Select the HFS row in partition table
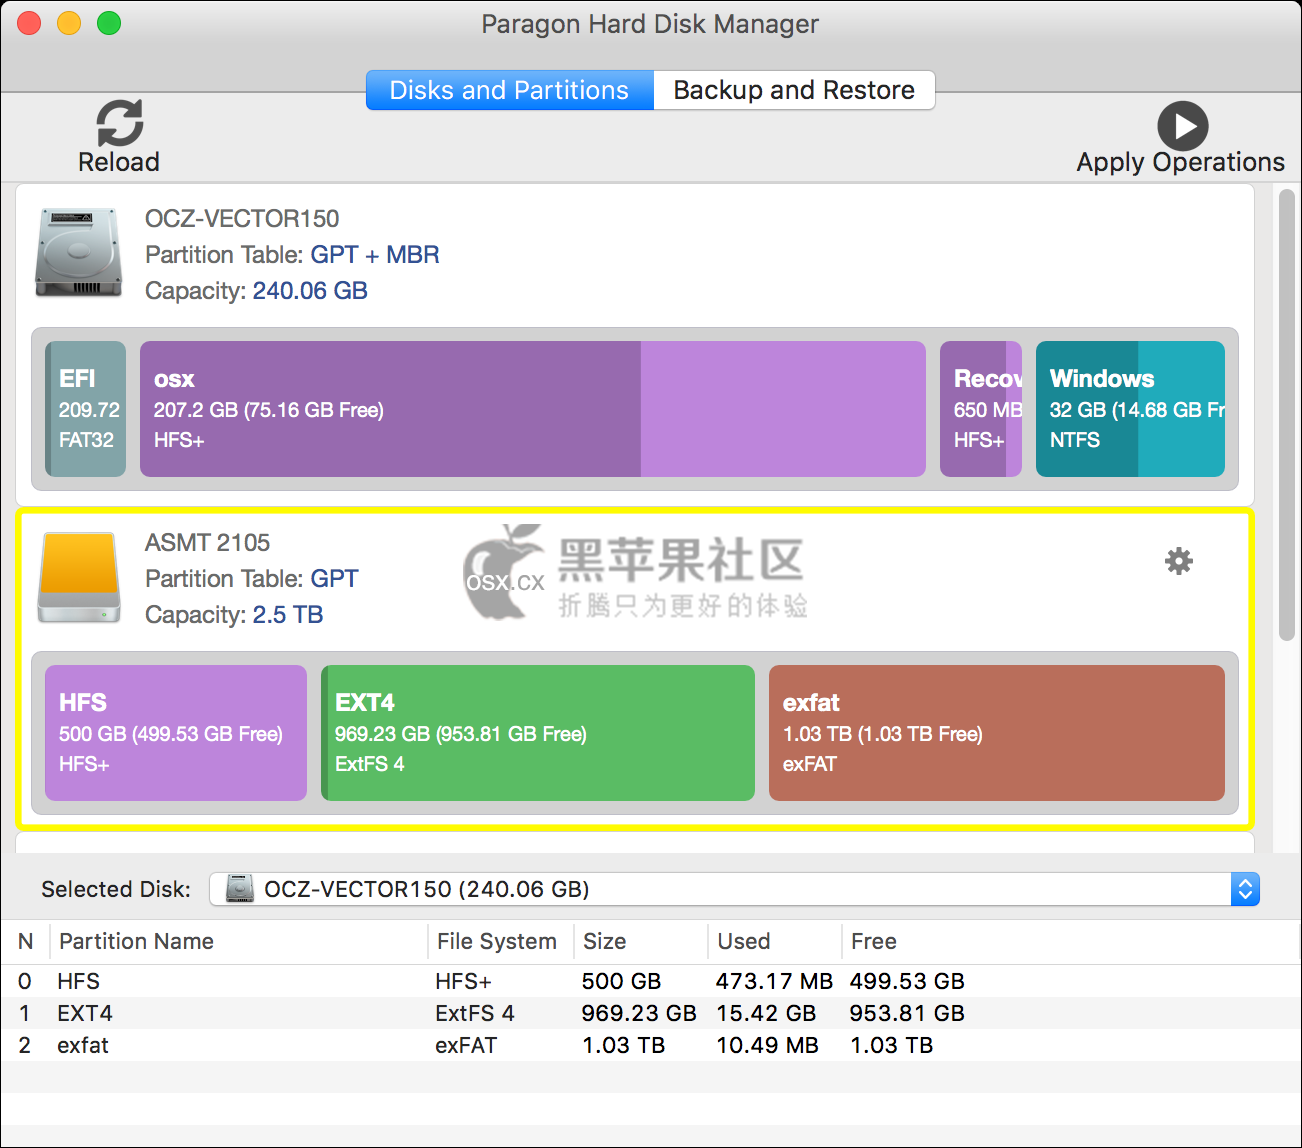The height and width of the screenshot is (1148, 1302). (x=651, y=981)
